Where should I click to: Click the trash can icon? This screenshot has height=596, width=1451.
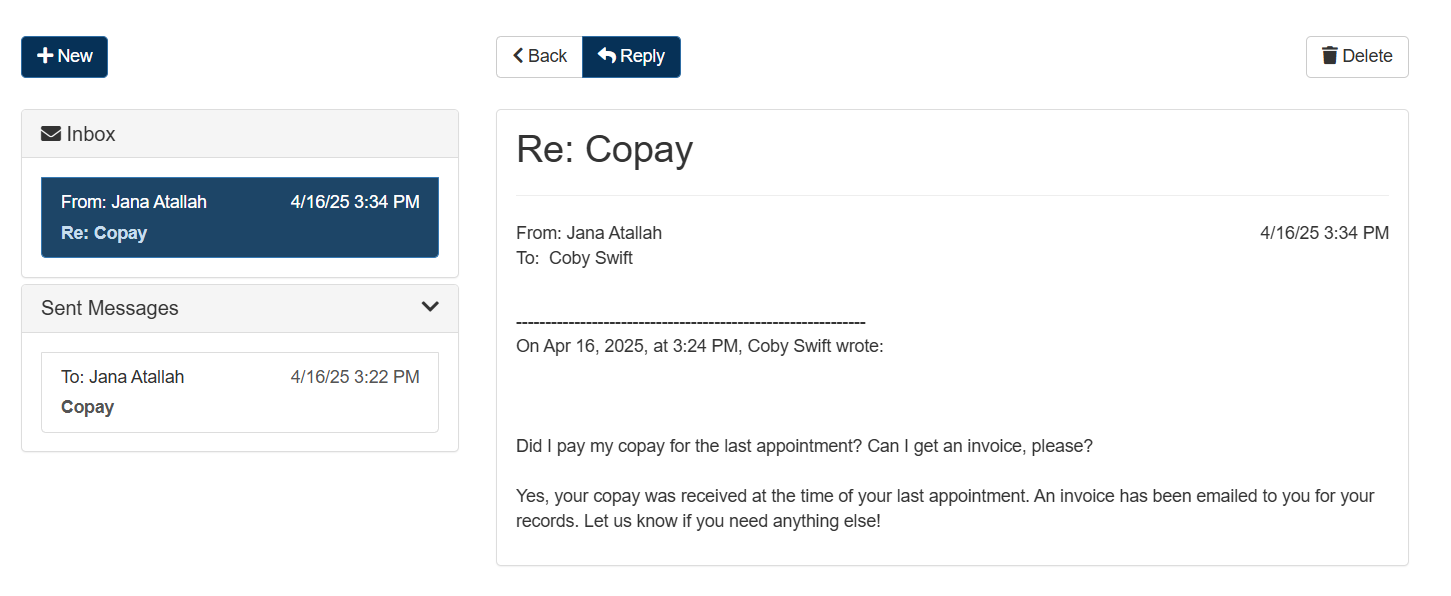[x=1330, y=56]
